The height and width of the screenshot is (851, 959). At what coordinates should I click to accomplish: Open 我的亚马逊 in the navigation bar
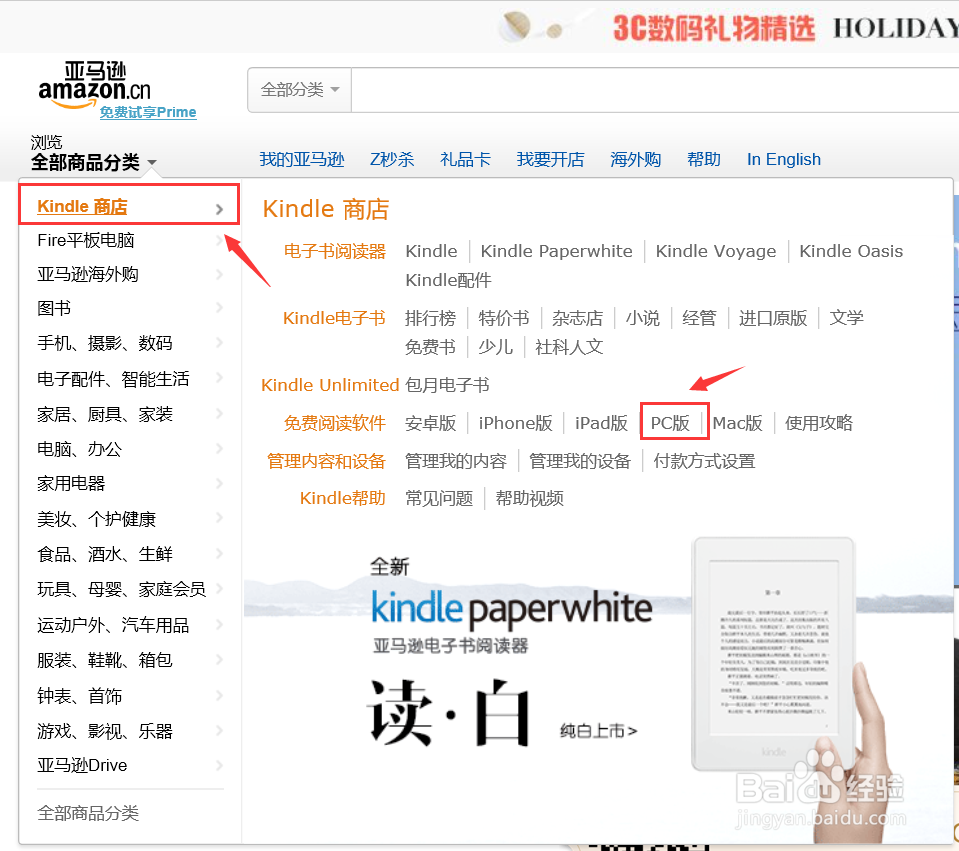pos(302,160)
